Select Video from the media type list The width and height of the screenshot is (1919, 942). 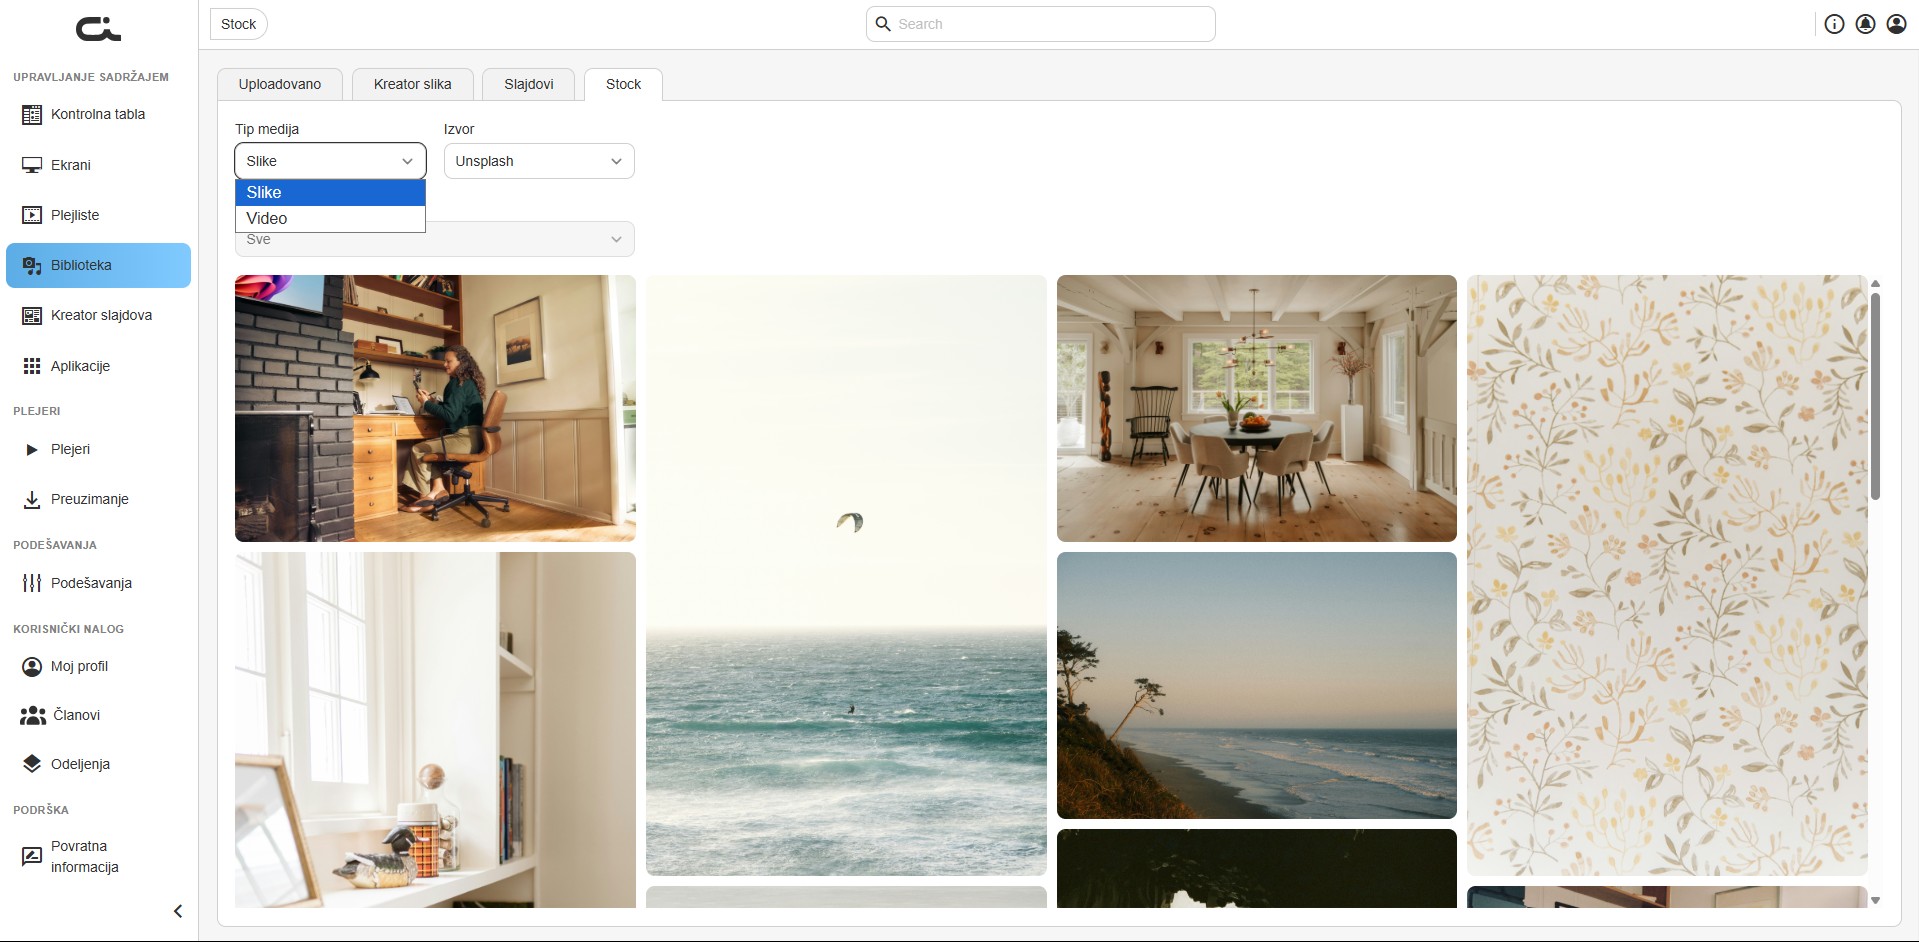(330, 218)
